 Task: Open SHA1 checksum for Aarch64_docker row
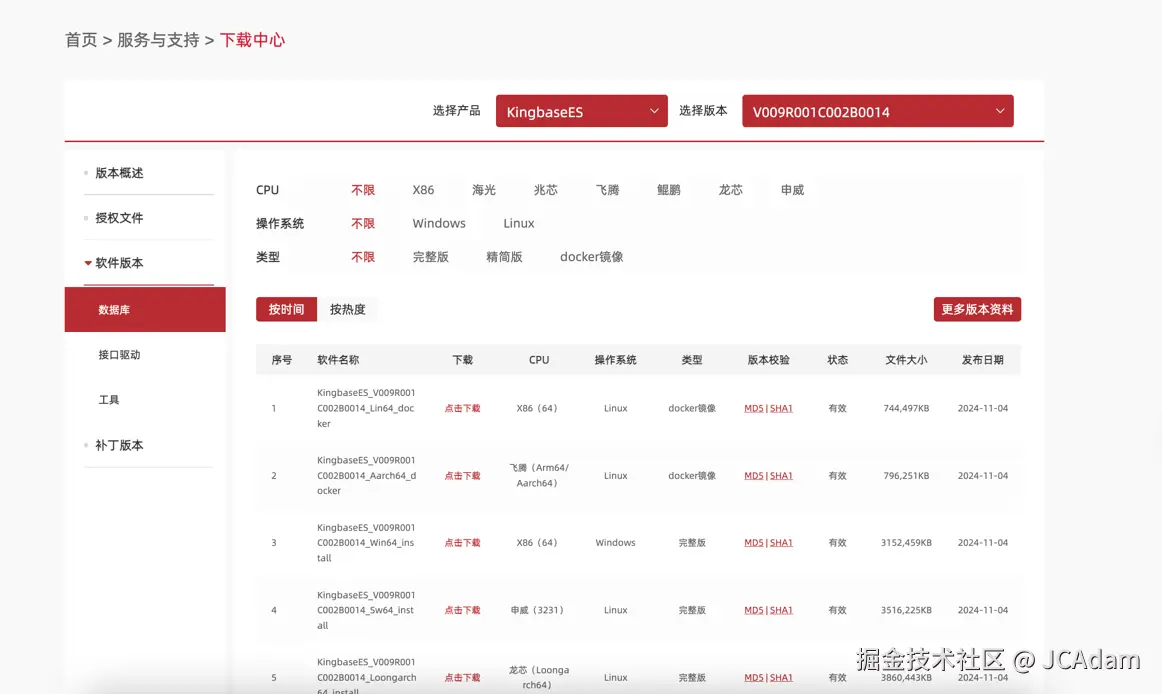781,476
